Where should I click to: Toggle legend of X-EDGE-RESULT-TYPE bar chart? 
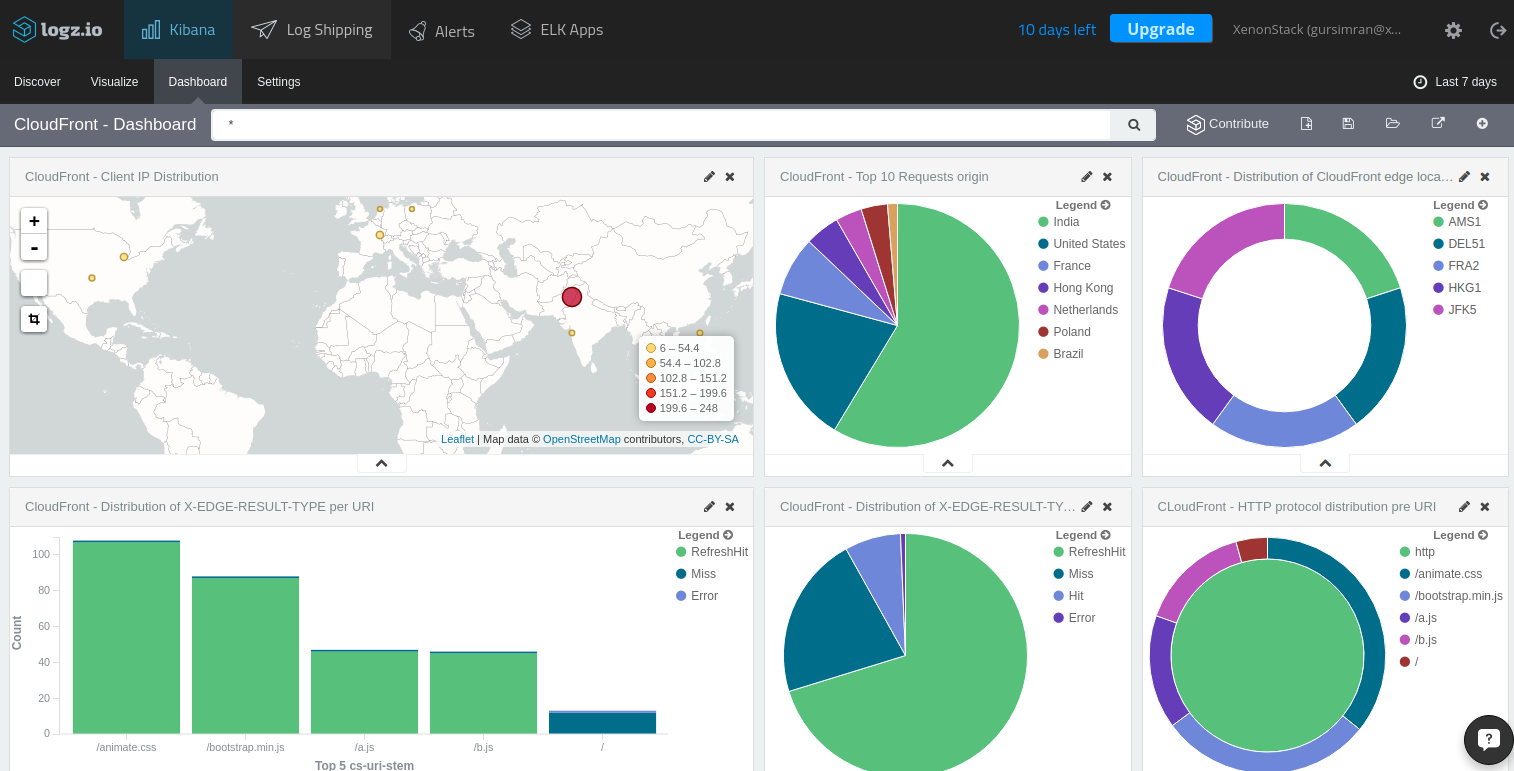coord(728,535)
